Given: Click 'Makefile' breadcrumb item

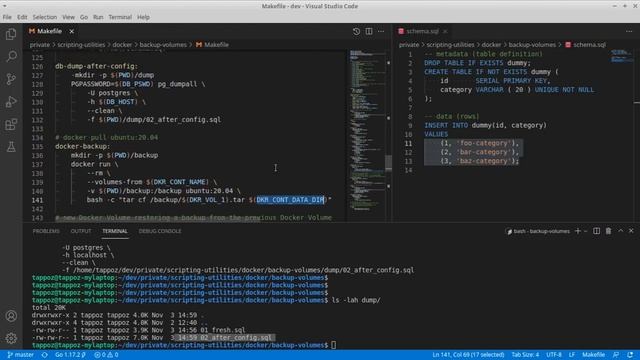Looking at the screenshot, I should coord(213,45).
